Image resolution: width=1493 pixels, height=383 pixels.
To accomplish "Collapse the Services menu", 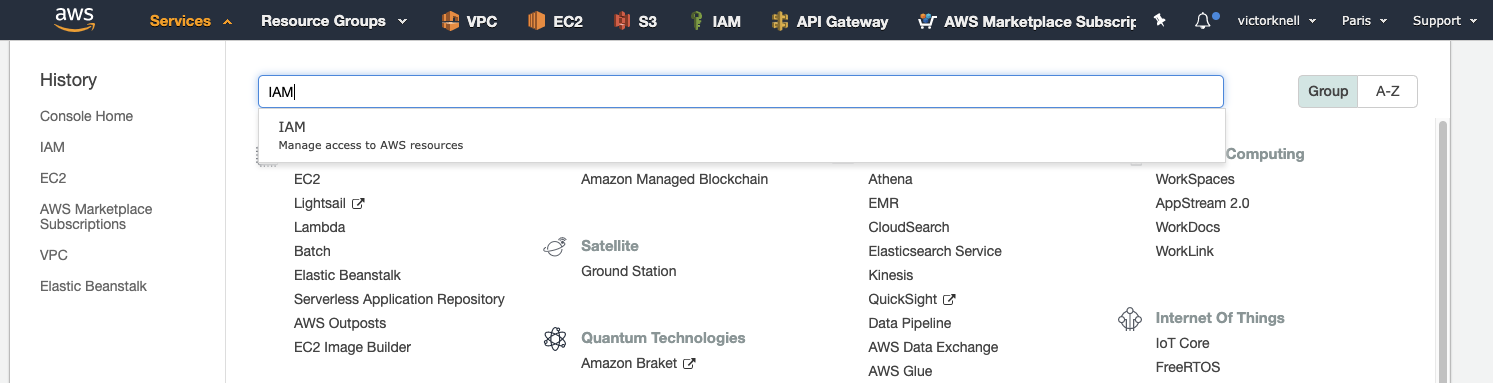I will 191,21.
